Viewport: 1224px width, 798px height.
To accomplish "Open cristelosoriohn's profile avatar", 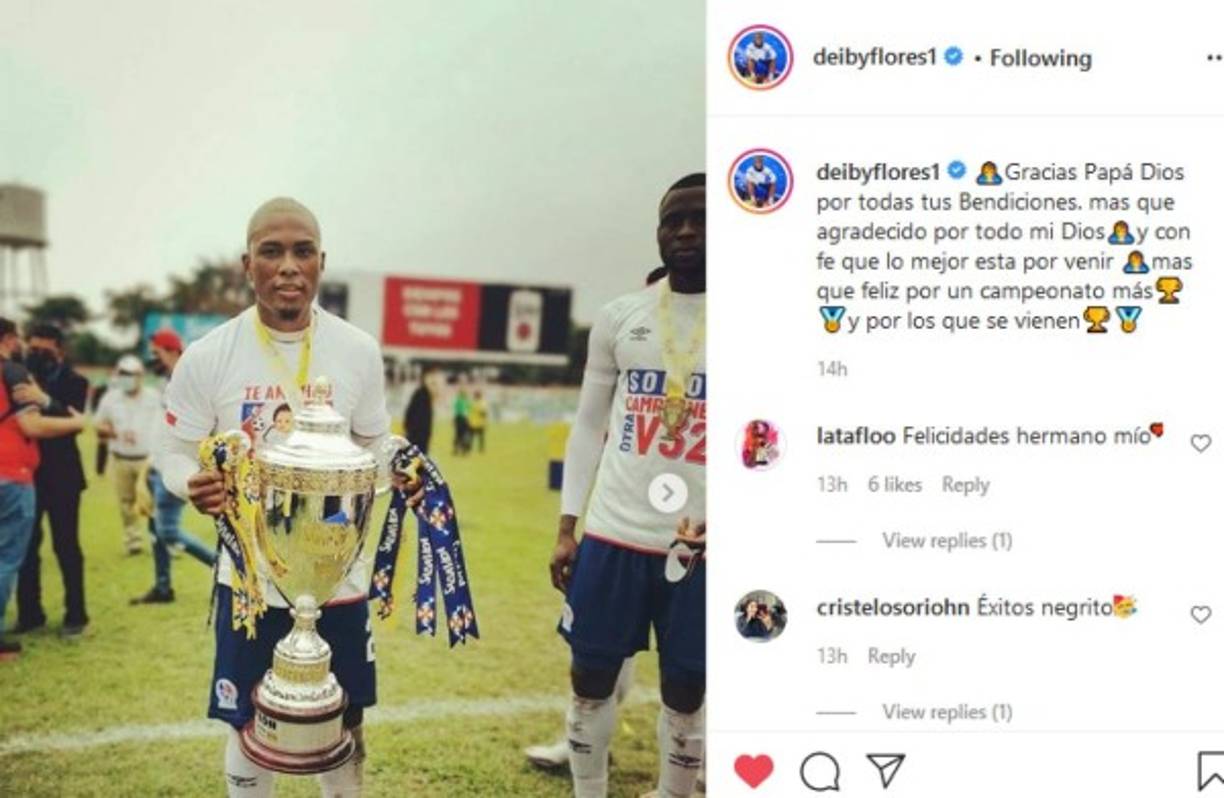I will 760,615.
